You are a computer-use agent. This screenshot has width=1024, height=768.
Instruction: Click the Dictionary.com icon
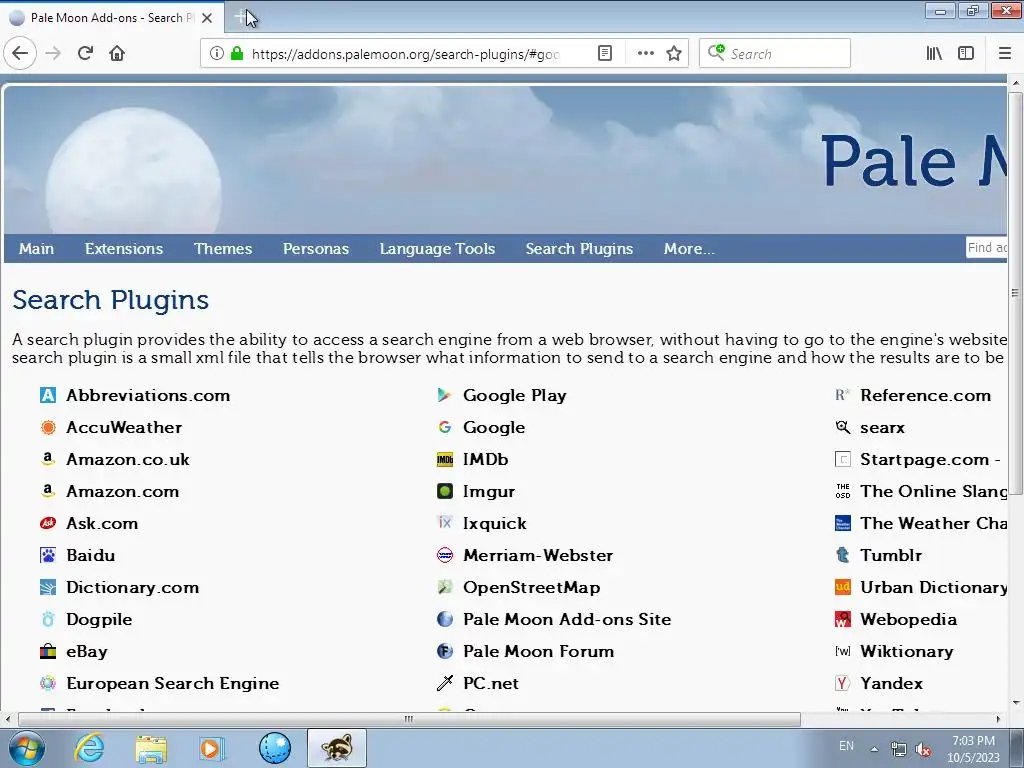point(48,587)
